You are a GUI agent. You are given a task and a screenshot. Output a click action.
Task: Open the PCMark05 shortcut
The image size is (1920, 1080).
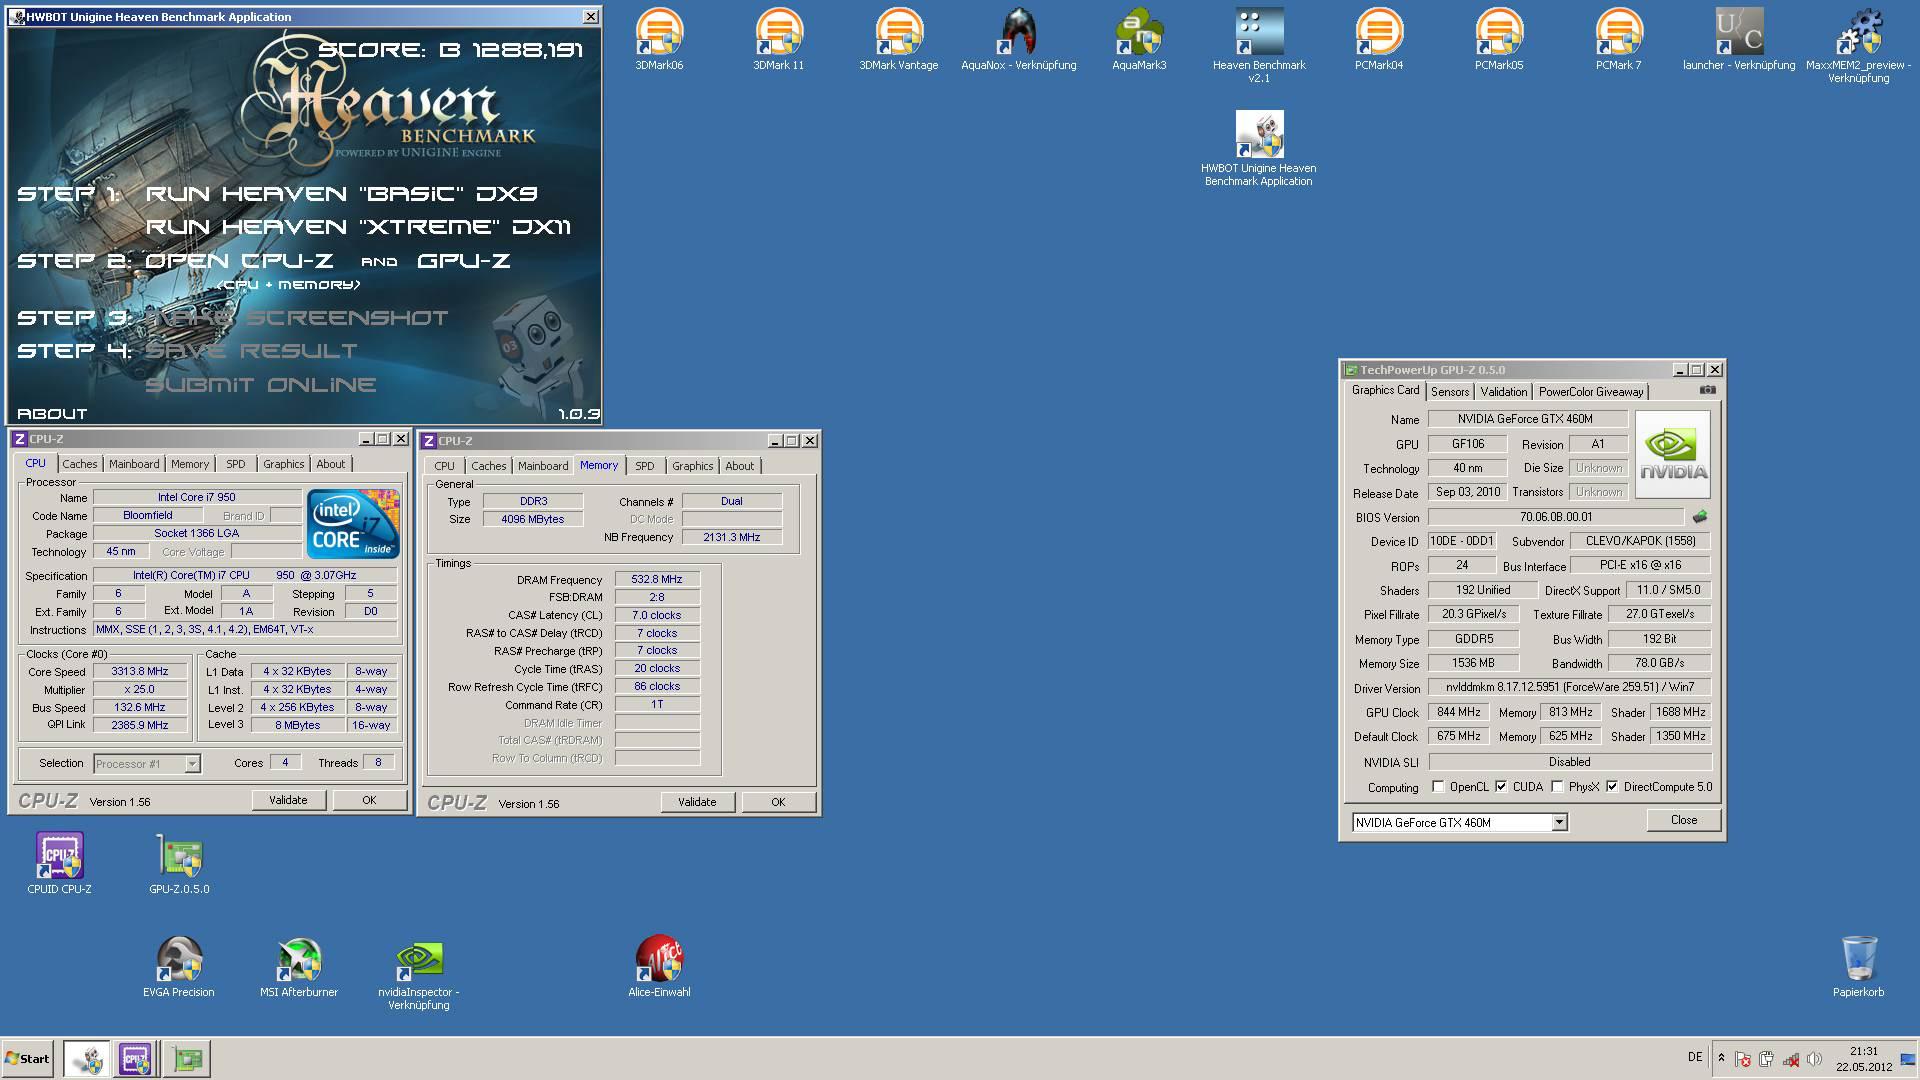1499,40
